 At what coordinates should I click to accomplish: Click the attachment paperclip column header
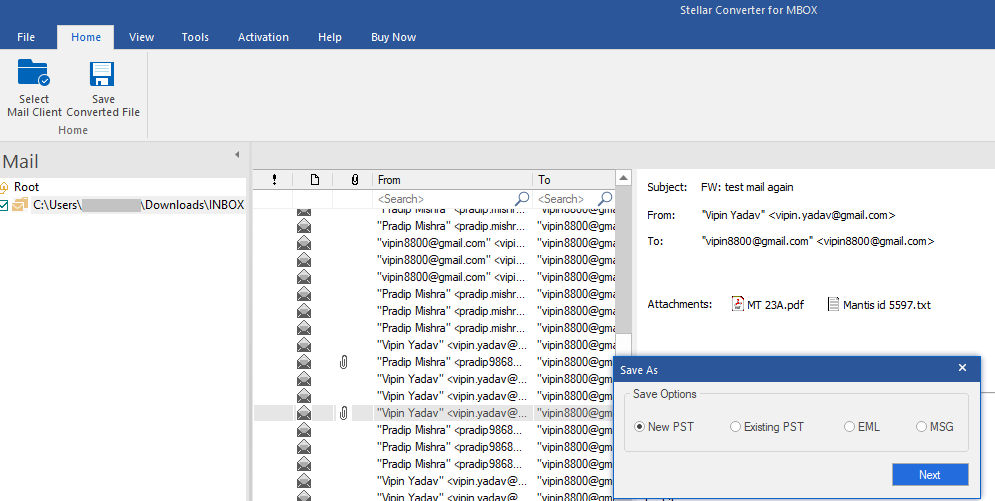click(355, 180)
